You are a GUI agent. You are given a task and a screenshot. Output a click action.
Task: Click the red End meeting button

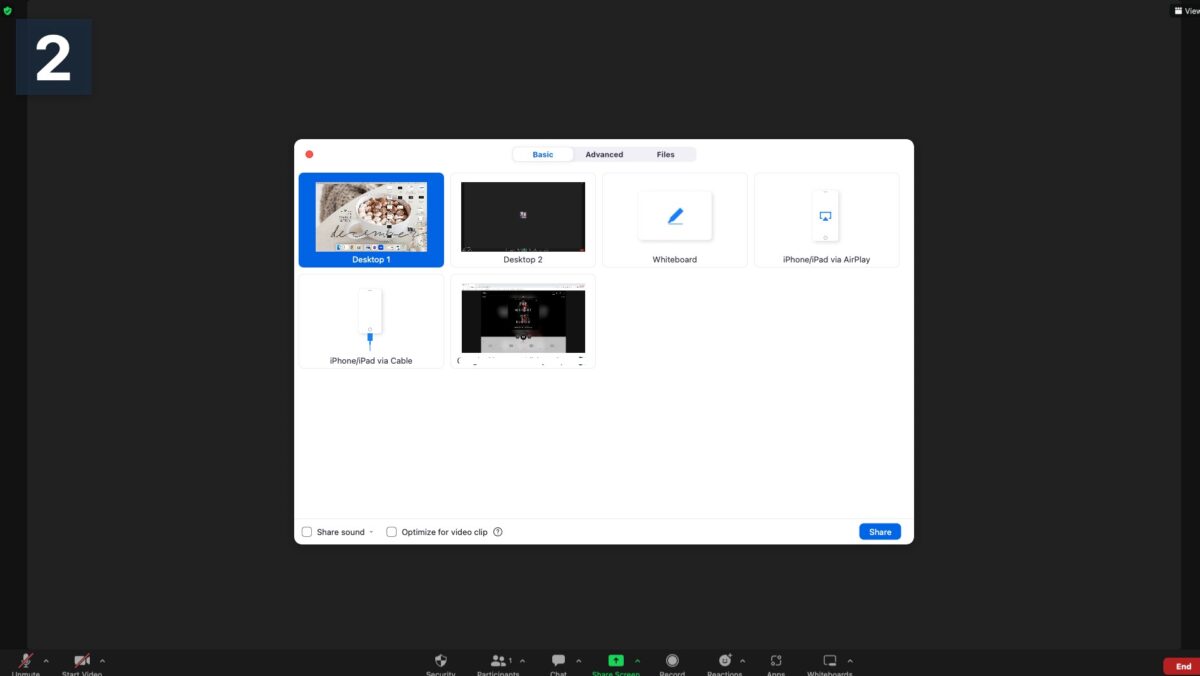[1183, 666]
